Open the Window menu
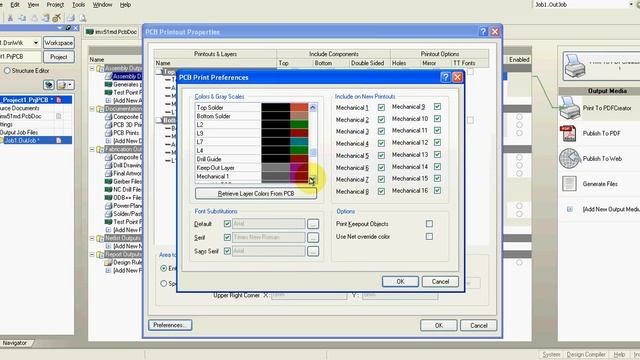The width and height of the screenshot is (640, 360). coord(102,5)
